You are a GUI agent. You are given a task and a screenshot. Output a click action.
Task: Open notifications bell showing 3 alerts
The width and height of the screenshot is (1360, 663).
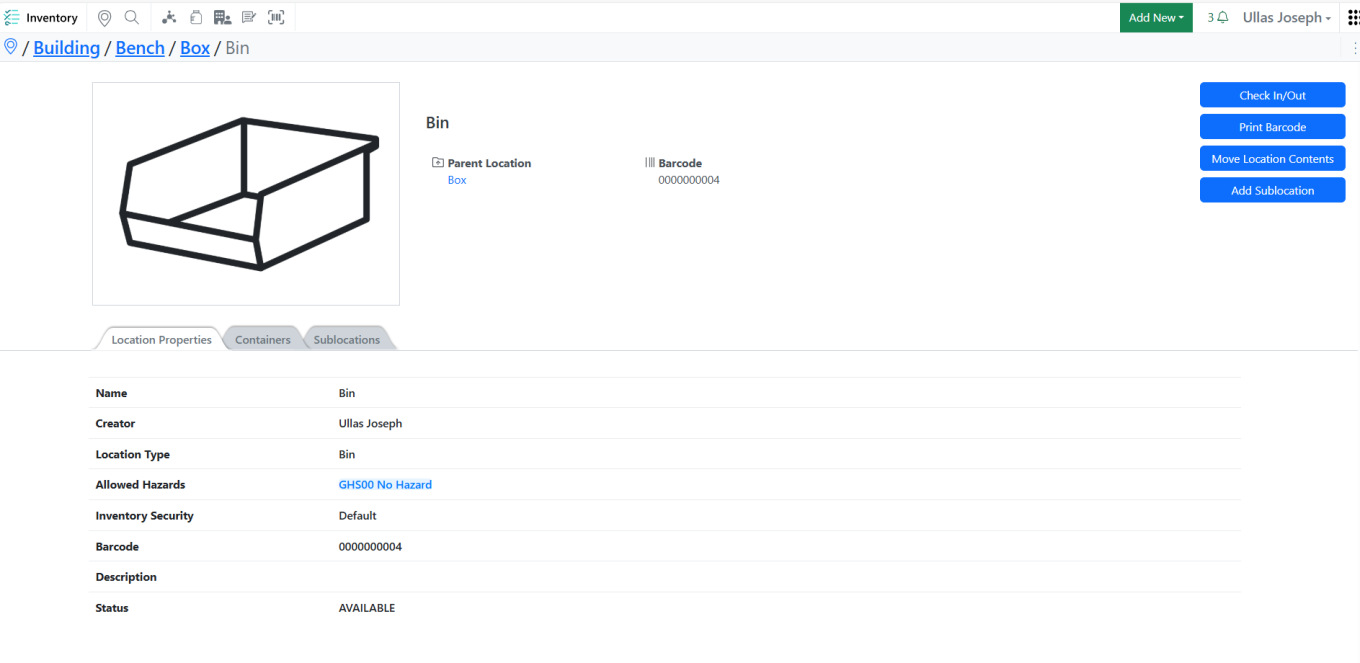pos(1218,17)
